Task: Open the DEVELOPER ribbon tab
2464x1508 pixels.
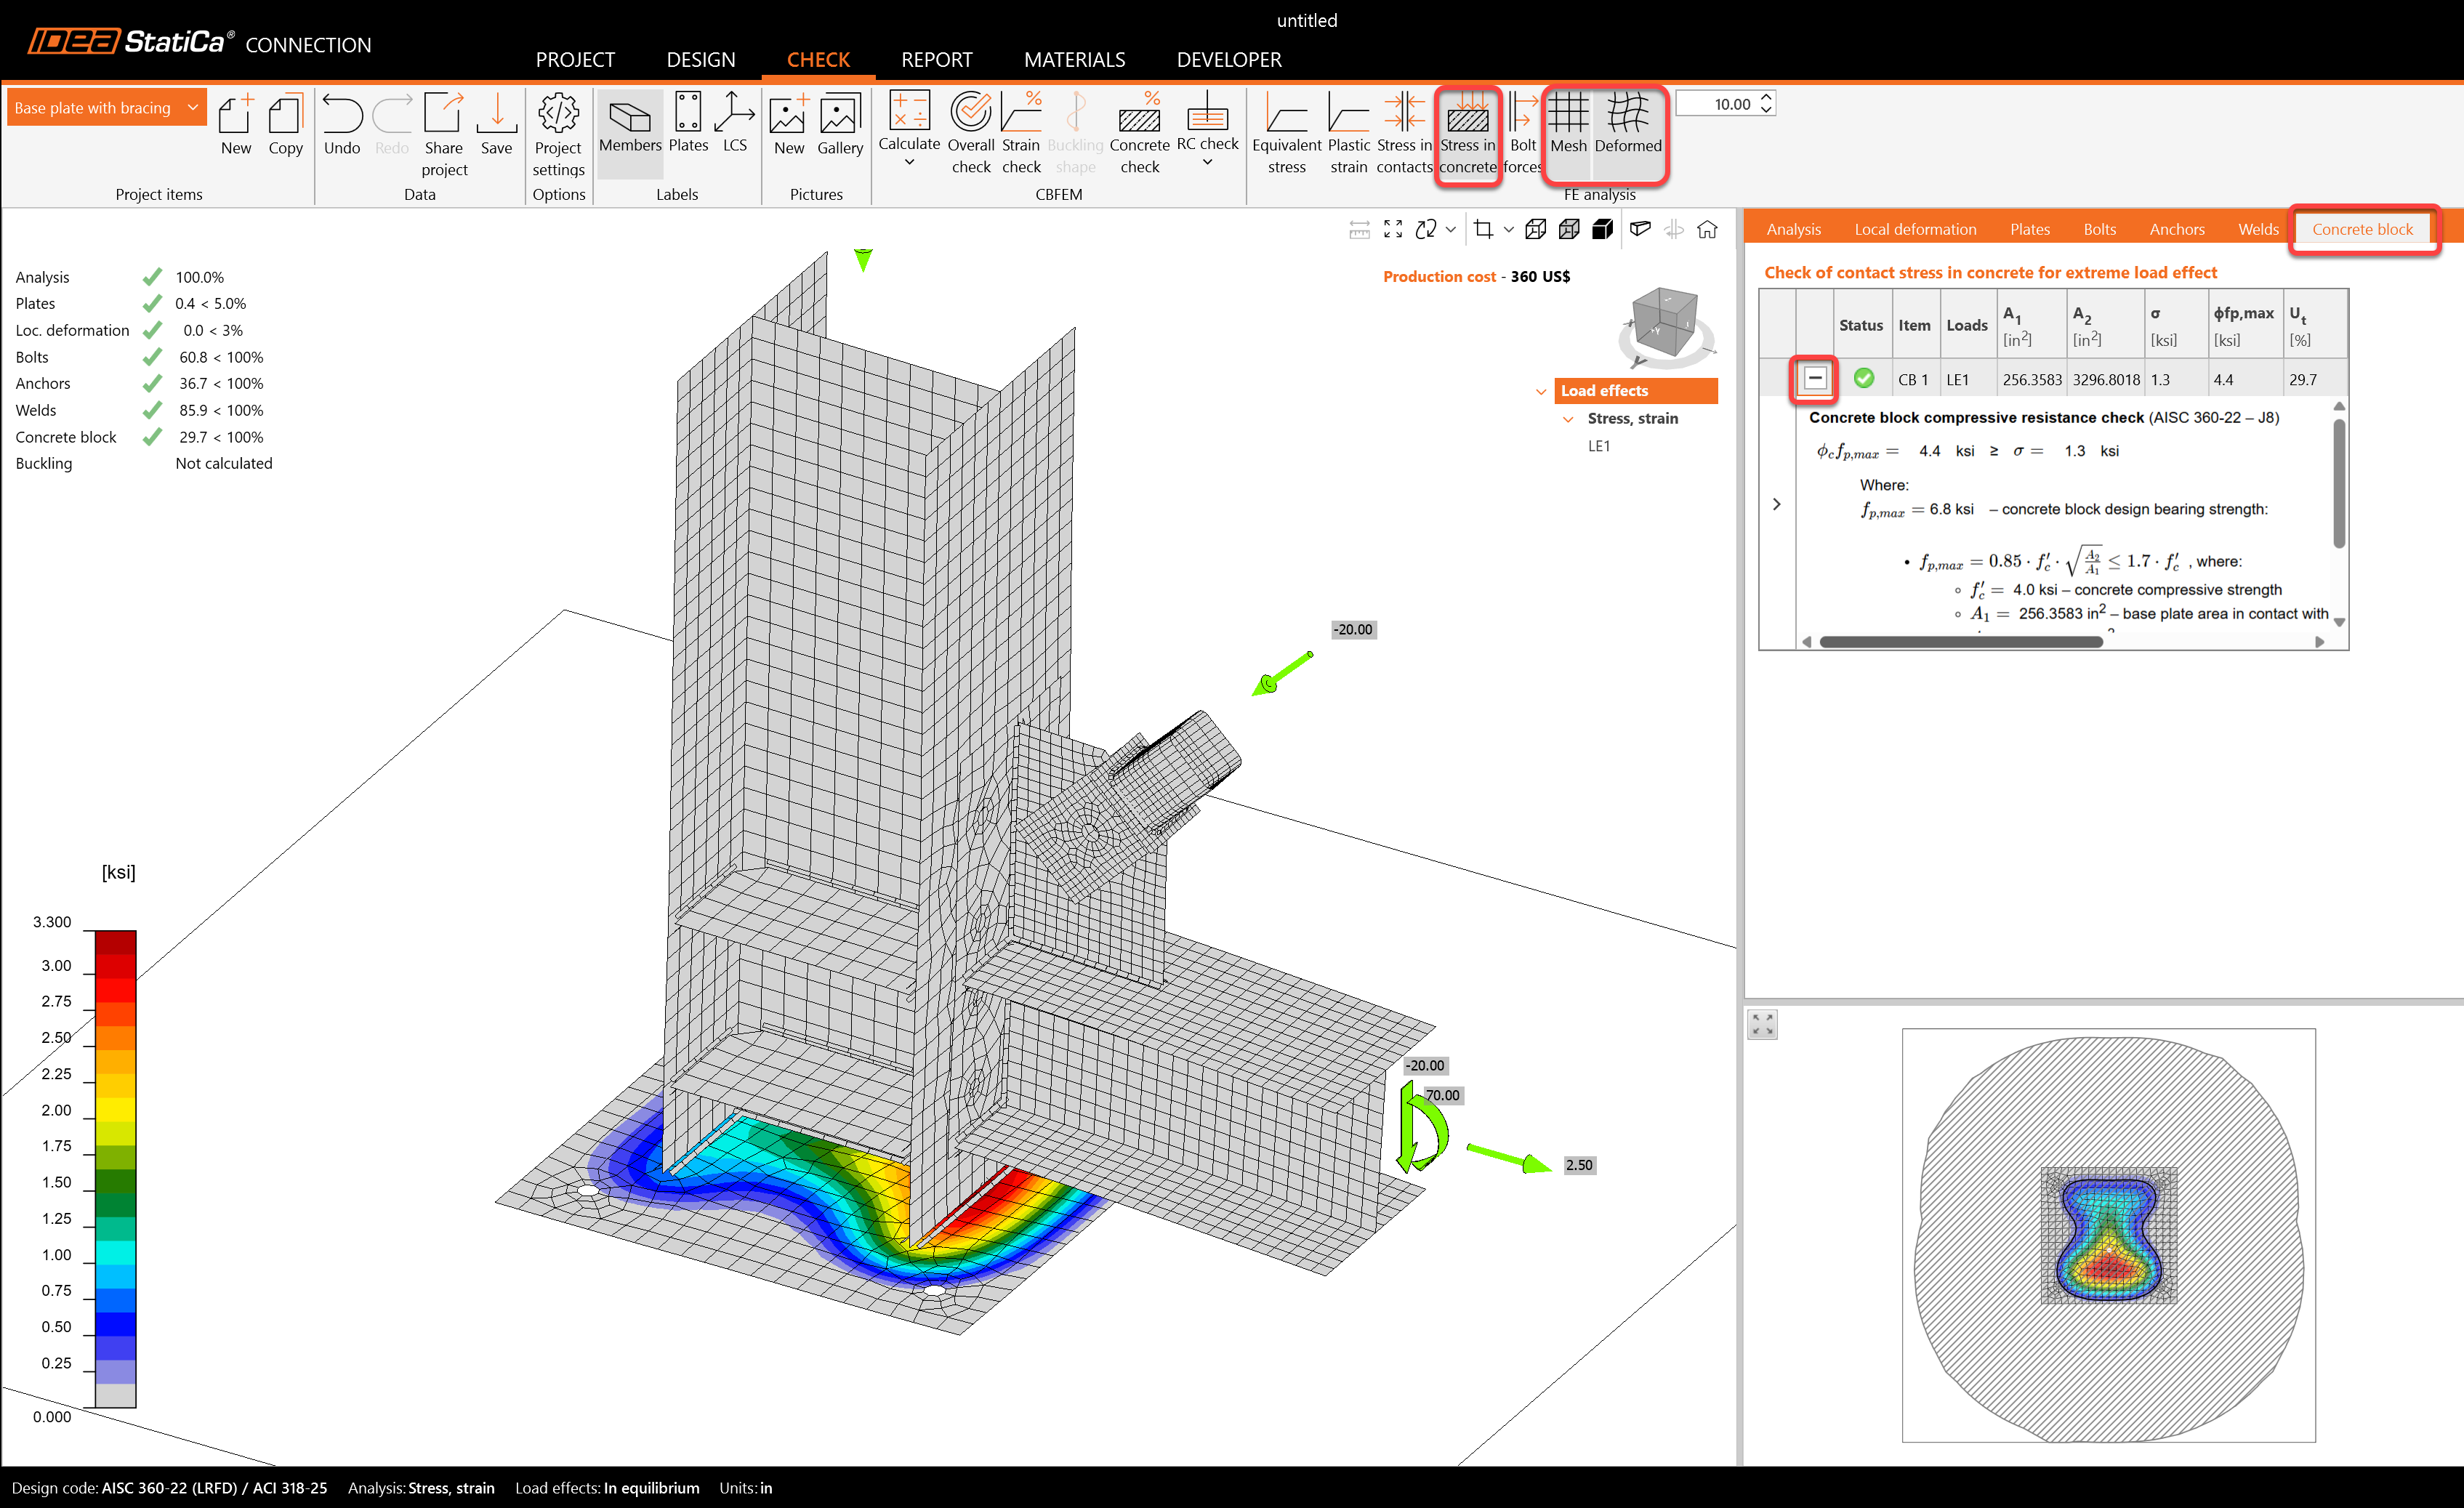Action: tap(1229, 59)
